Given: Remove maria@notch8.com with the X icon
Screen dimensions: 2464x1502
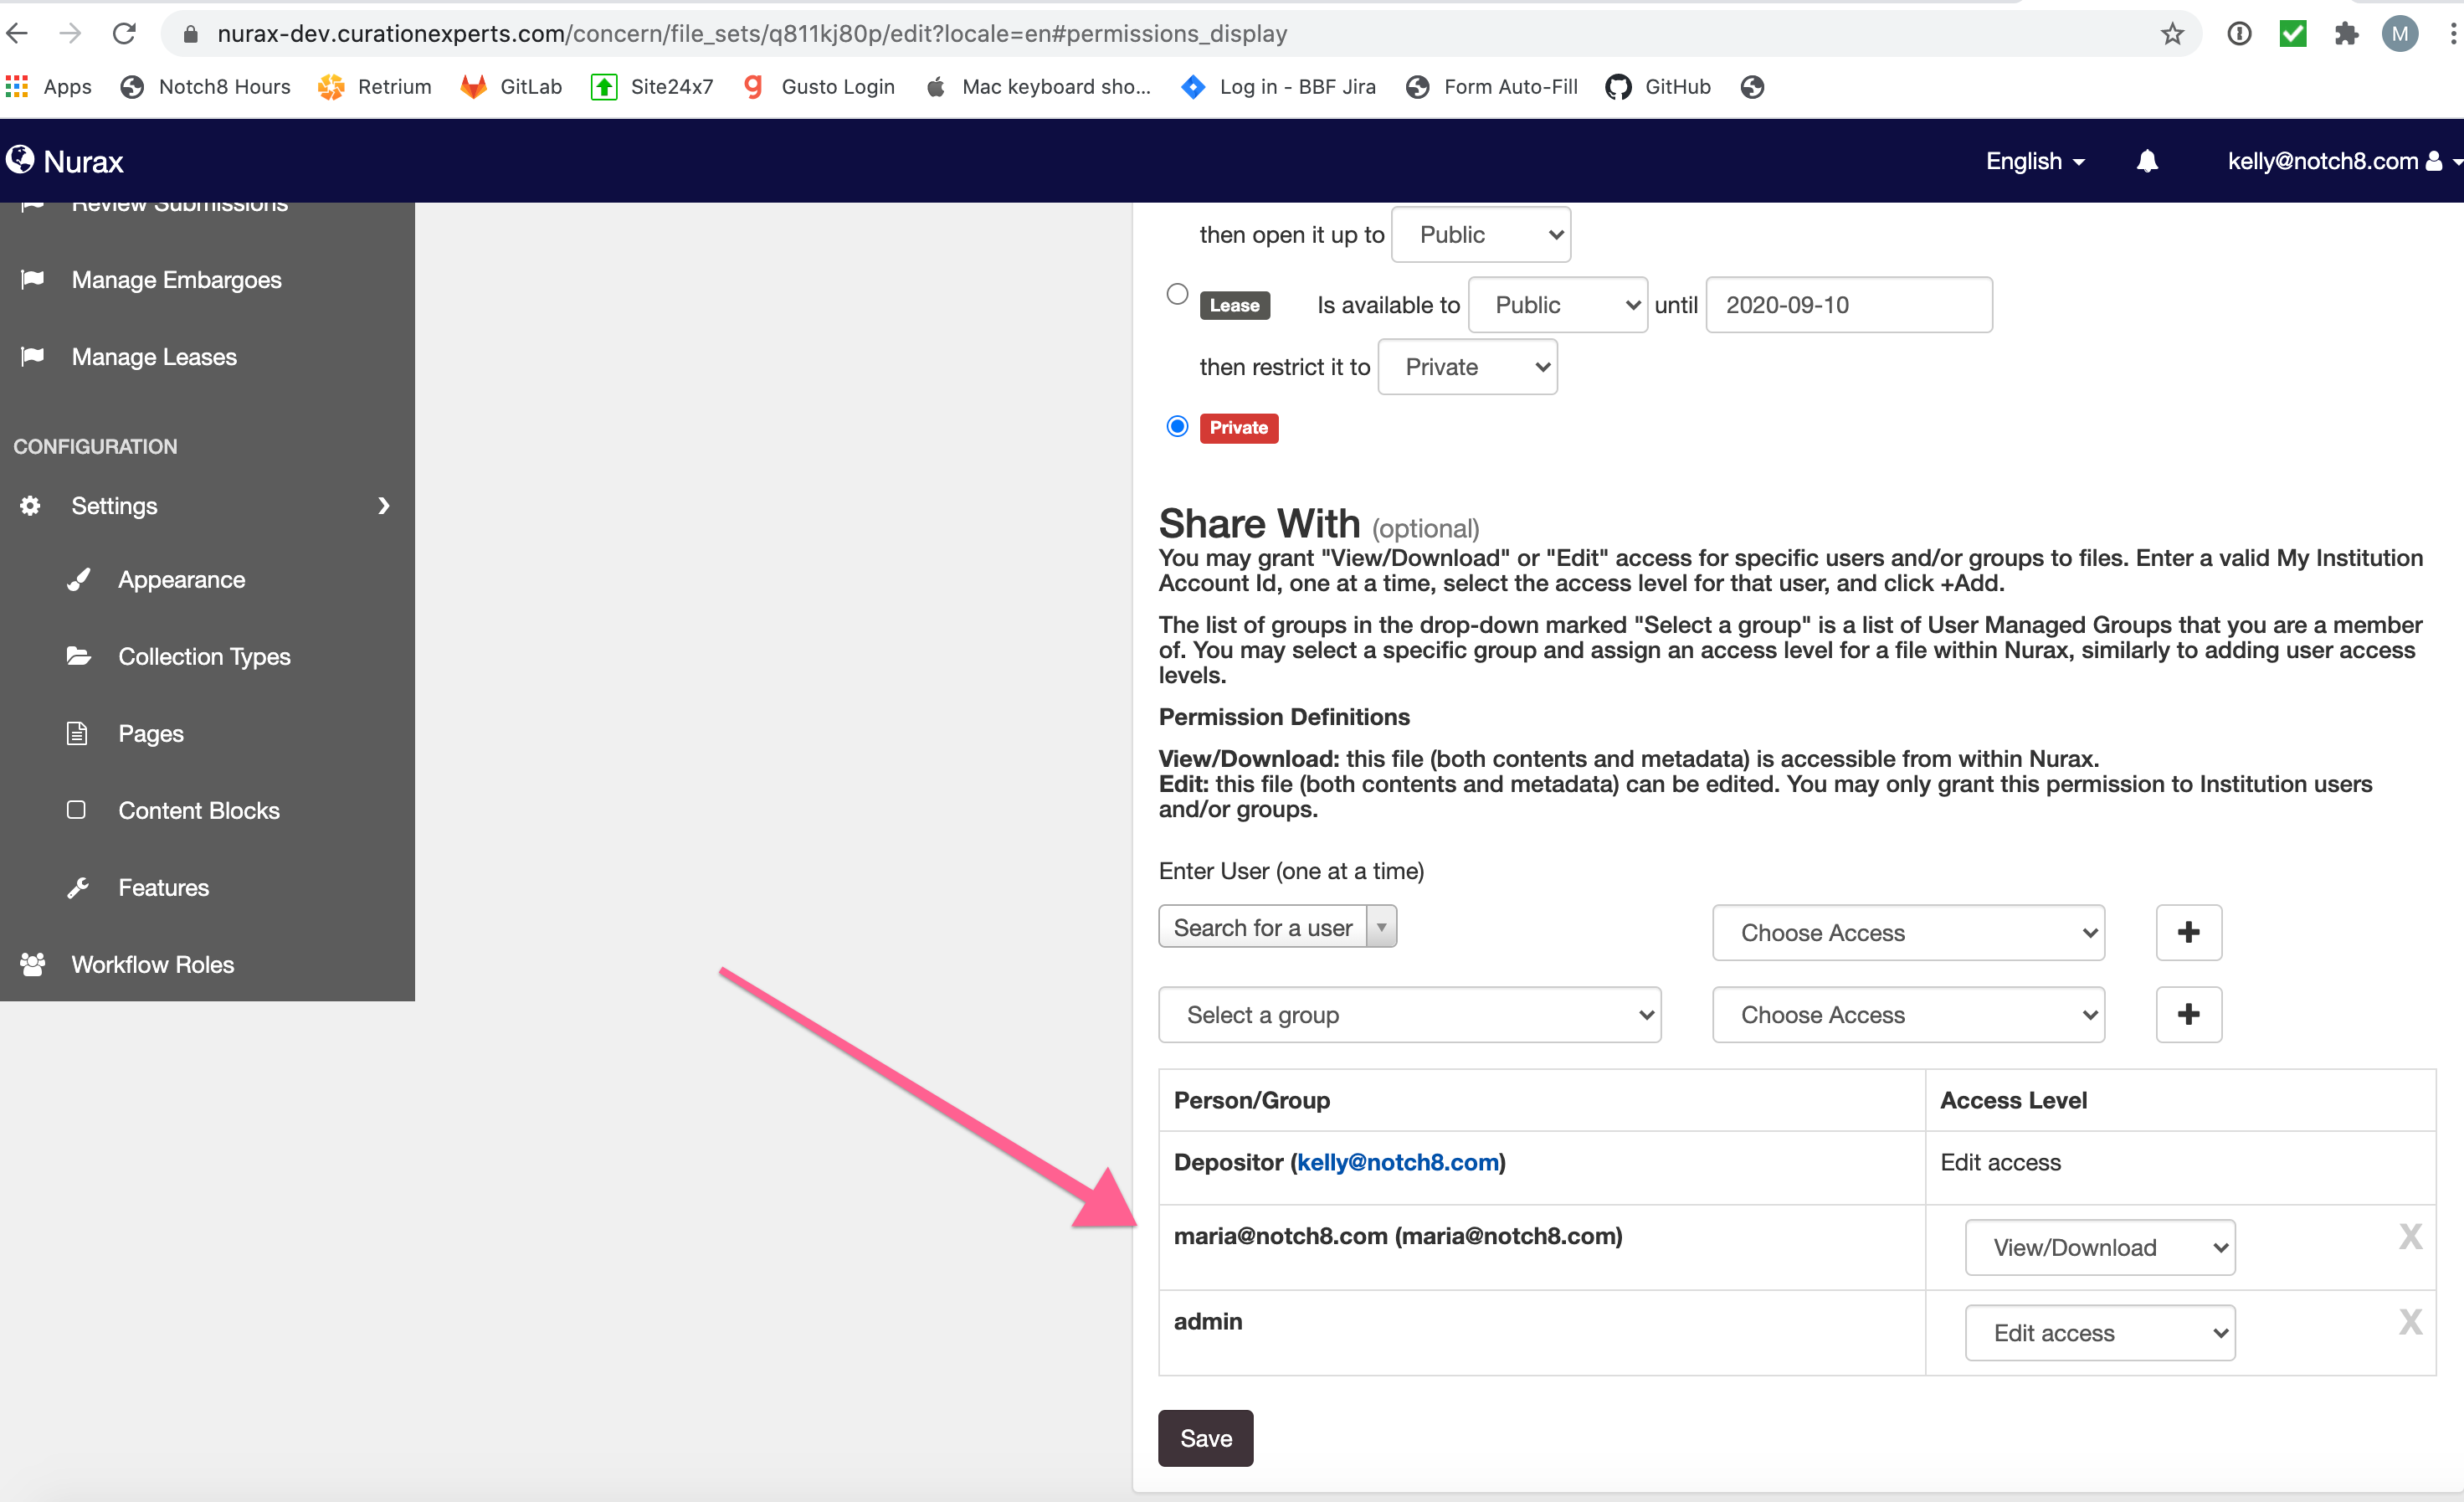Looking at the screenshot, I should 2410,1237.
